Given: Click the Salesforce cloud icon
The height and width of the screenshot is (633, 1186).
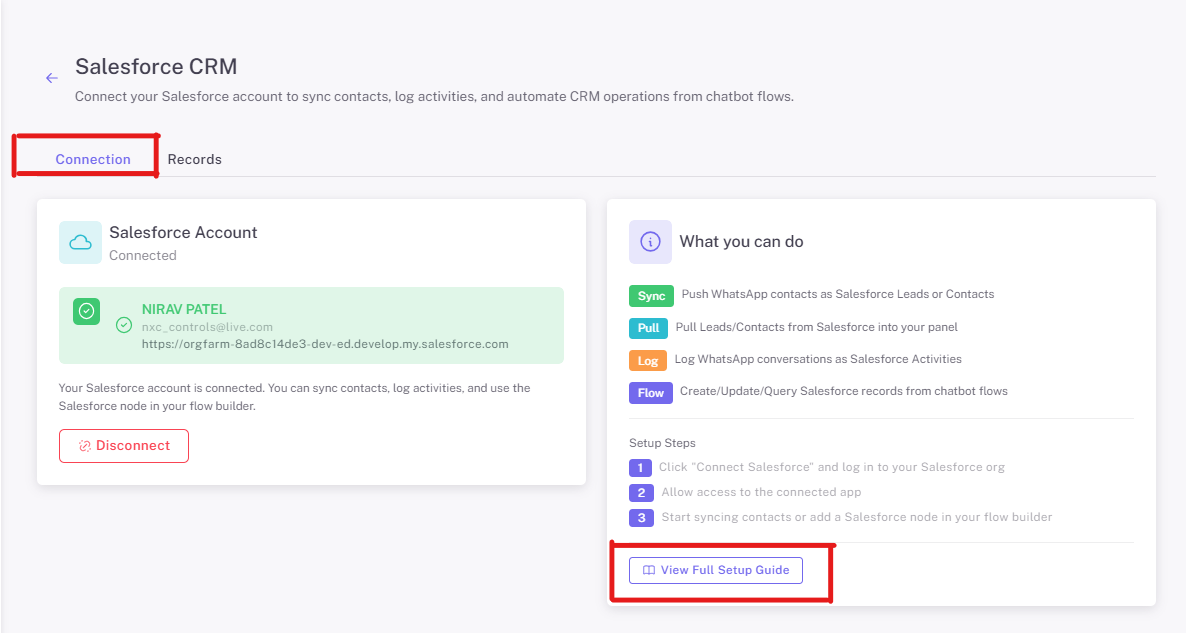Looking at the screenshot, I should (80, 243).
